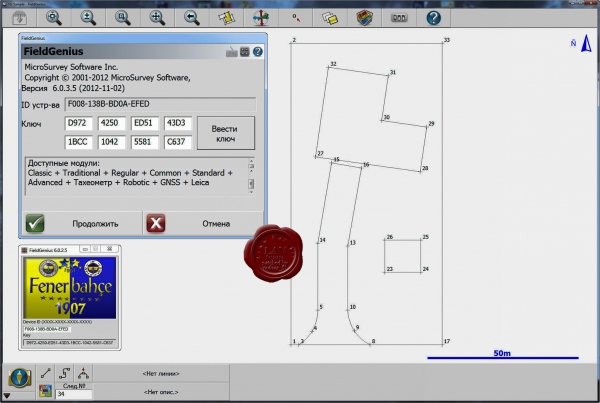600x403 pixels.
Task: Click survey point 14 on the map
Action: pyautogui.click(x=318, y=243)
